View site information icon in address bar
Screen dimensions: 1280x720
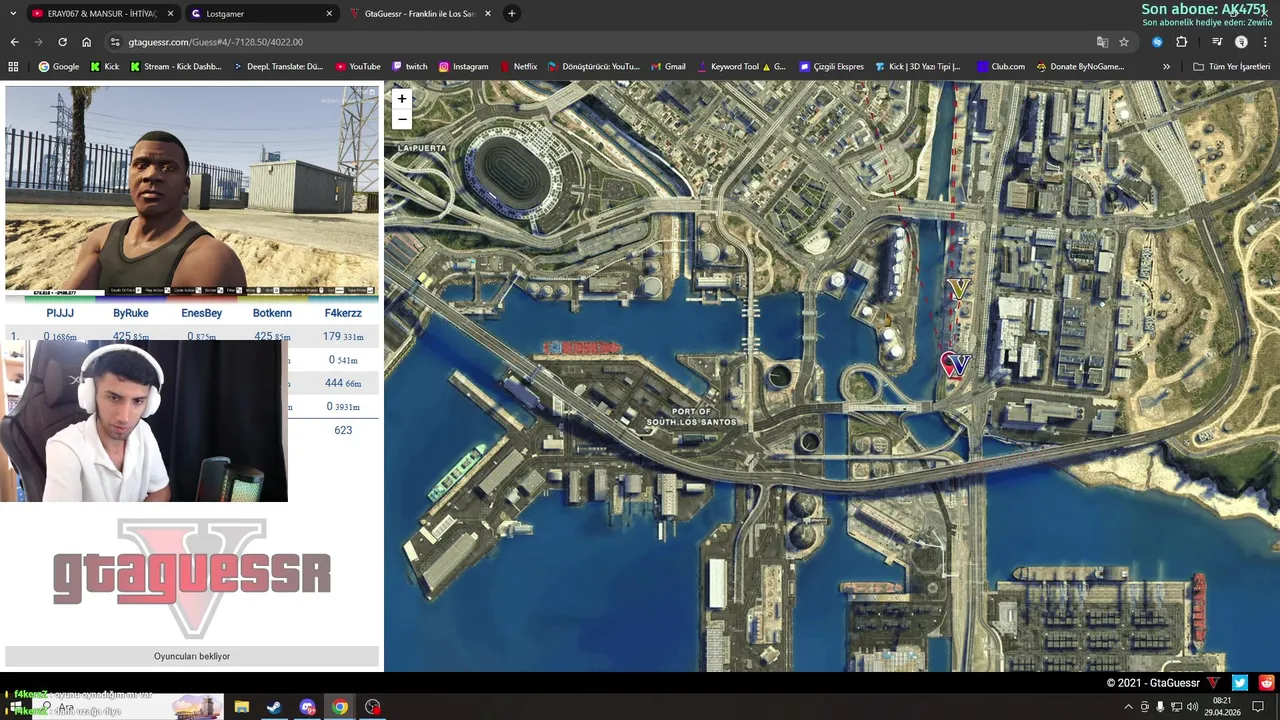click(x=115, y=42)
